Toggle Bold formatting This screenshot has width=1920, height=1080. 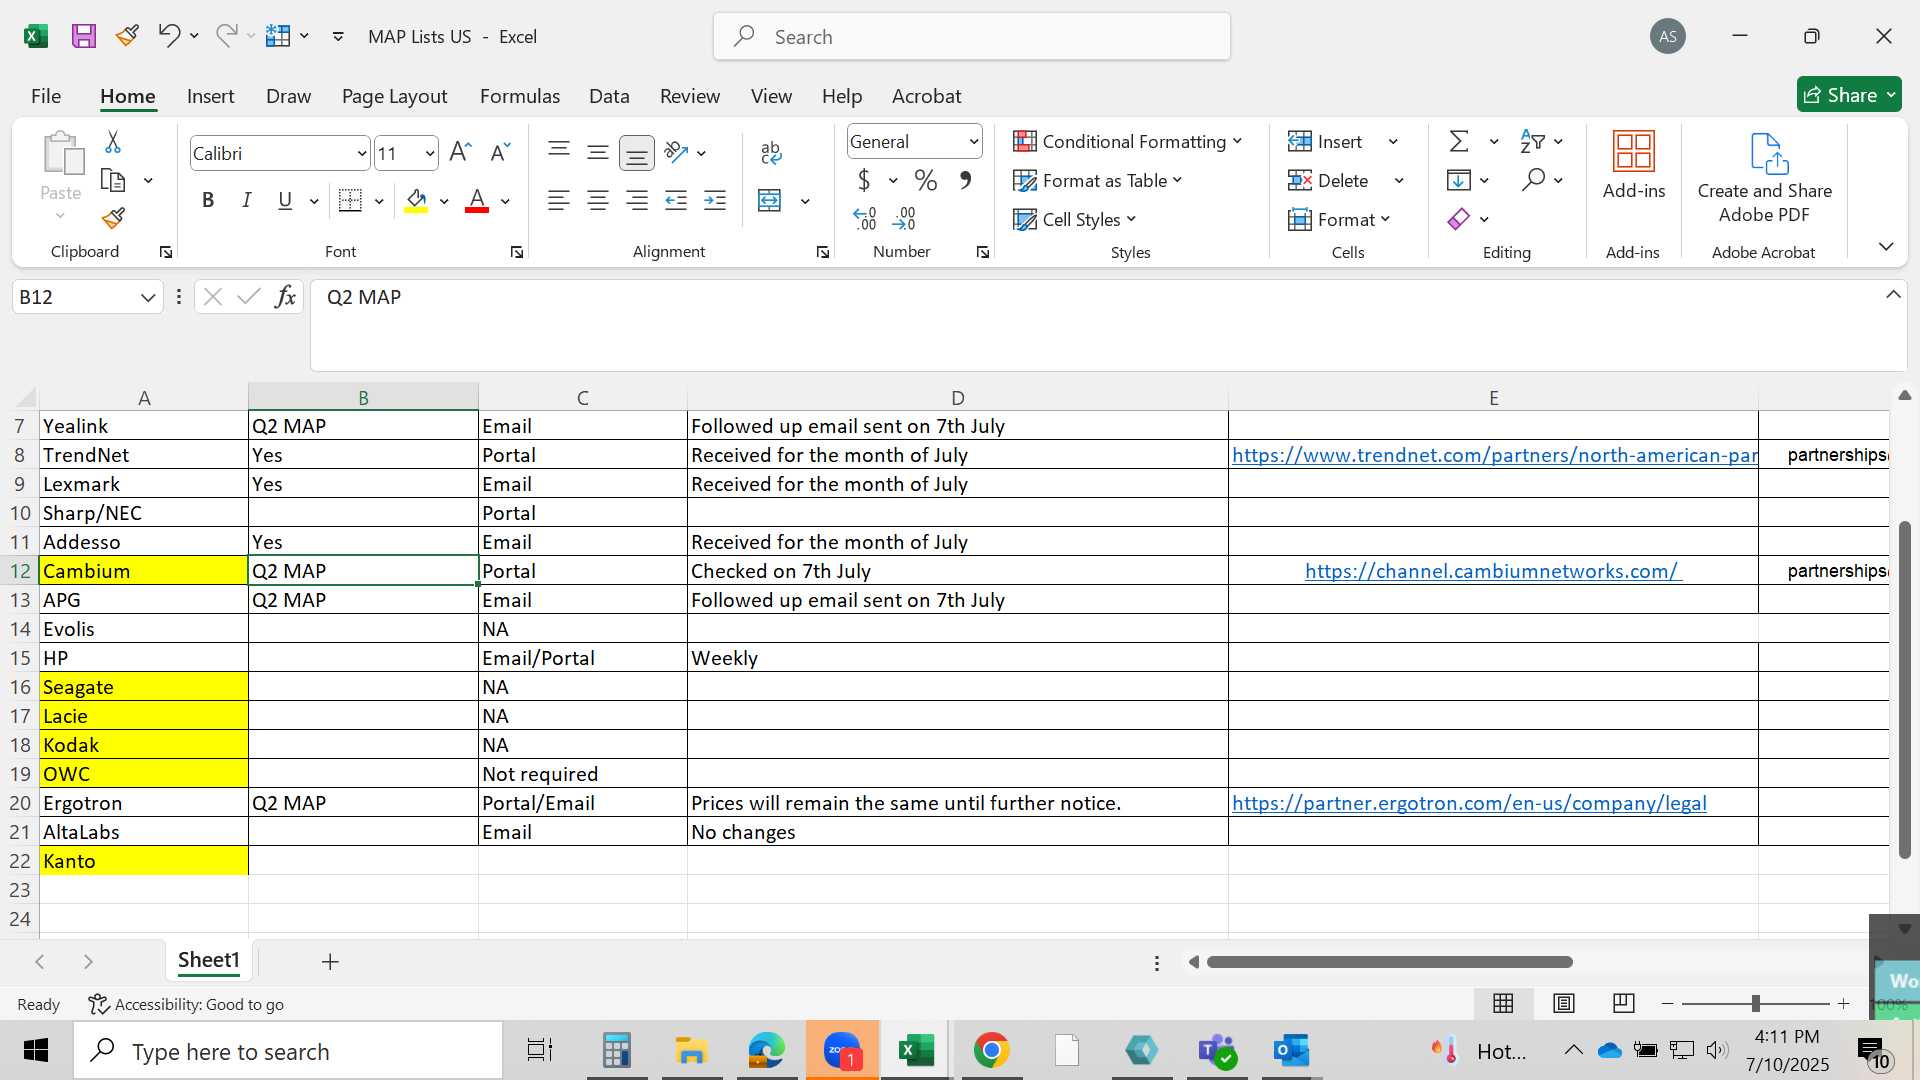pyautogui.click(x=208, y=200)
